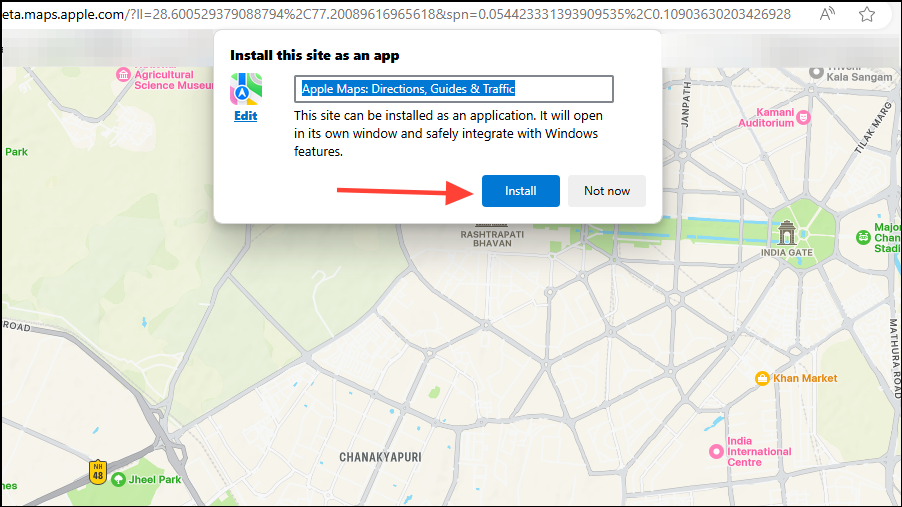
Task: Click the Tilak Marg road label
Action: click(873, 128)
